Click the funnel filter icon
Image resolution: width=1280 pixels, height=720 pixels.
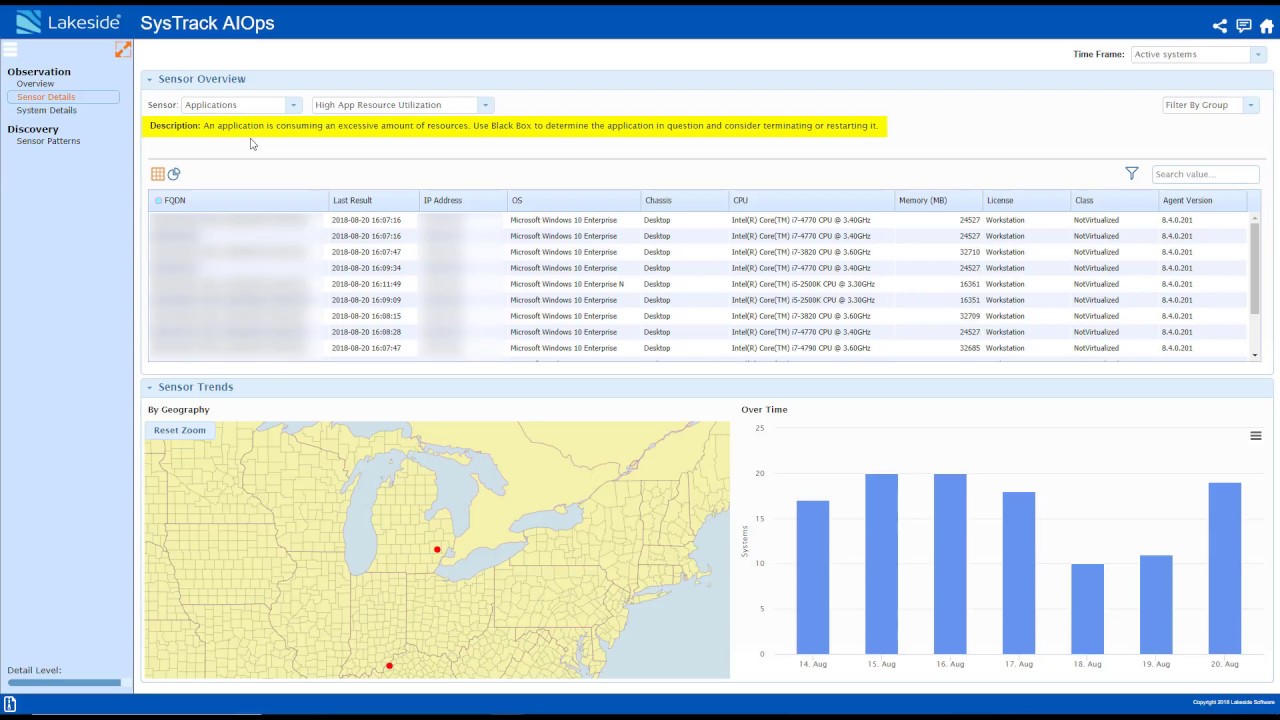[1132, 174]
